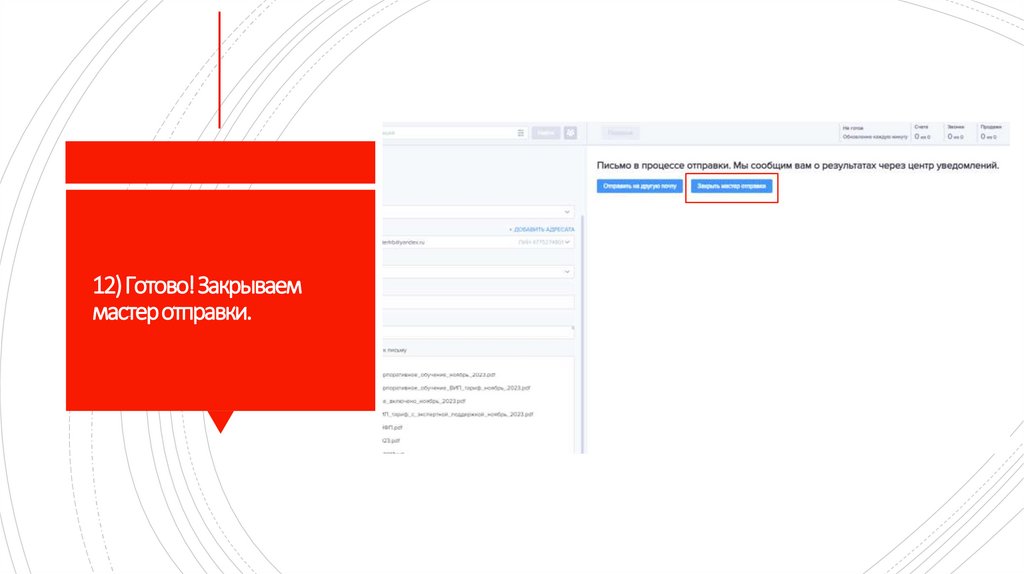The width and height of the screenshot is (1024, 574).
Task: Click the textarea with resize handle above attachments
Action: click(478, 332)
